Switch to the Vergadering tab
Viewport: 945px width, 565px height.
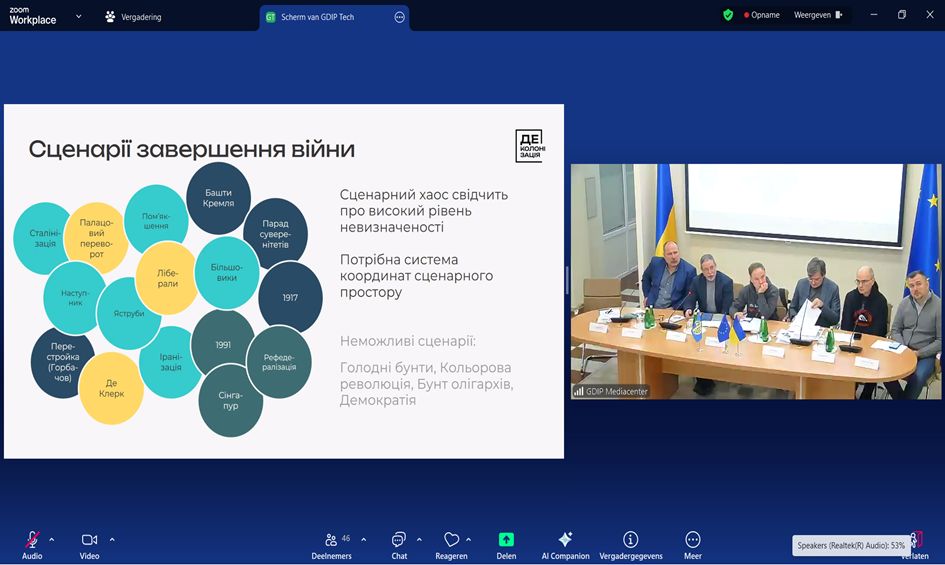(x=133, y=17)
